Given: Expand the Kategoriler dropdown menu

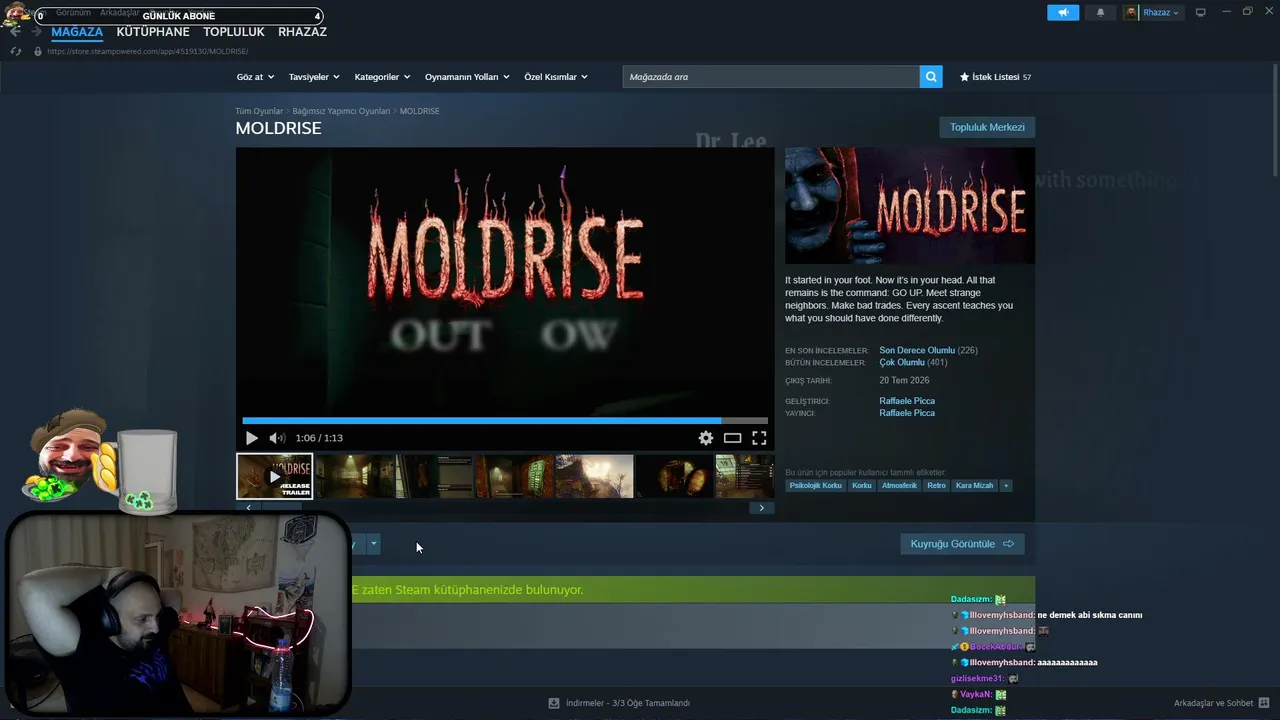Looking at the screenshot, I should tap(382, 77).
